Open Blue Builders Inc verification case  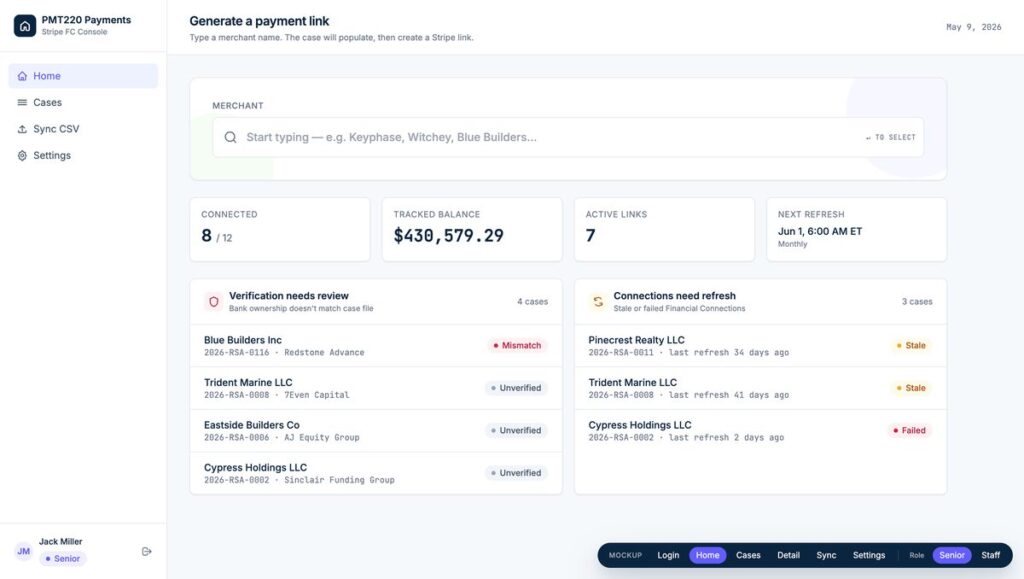point(376,346)
